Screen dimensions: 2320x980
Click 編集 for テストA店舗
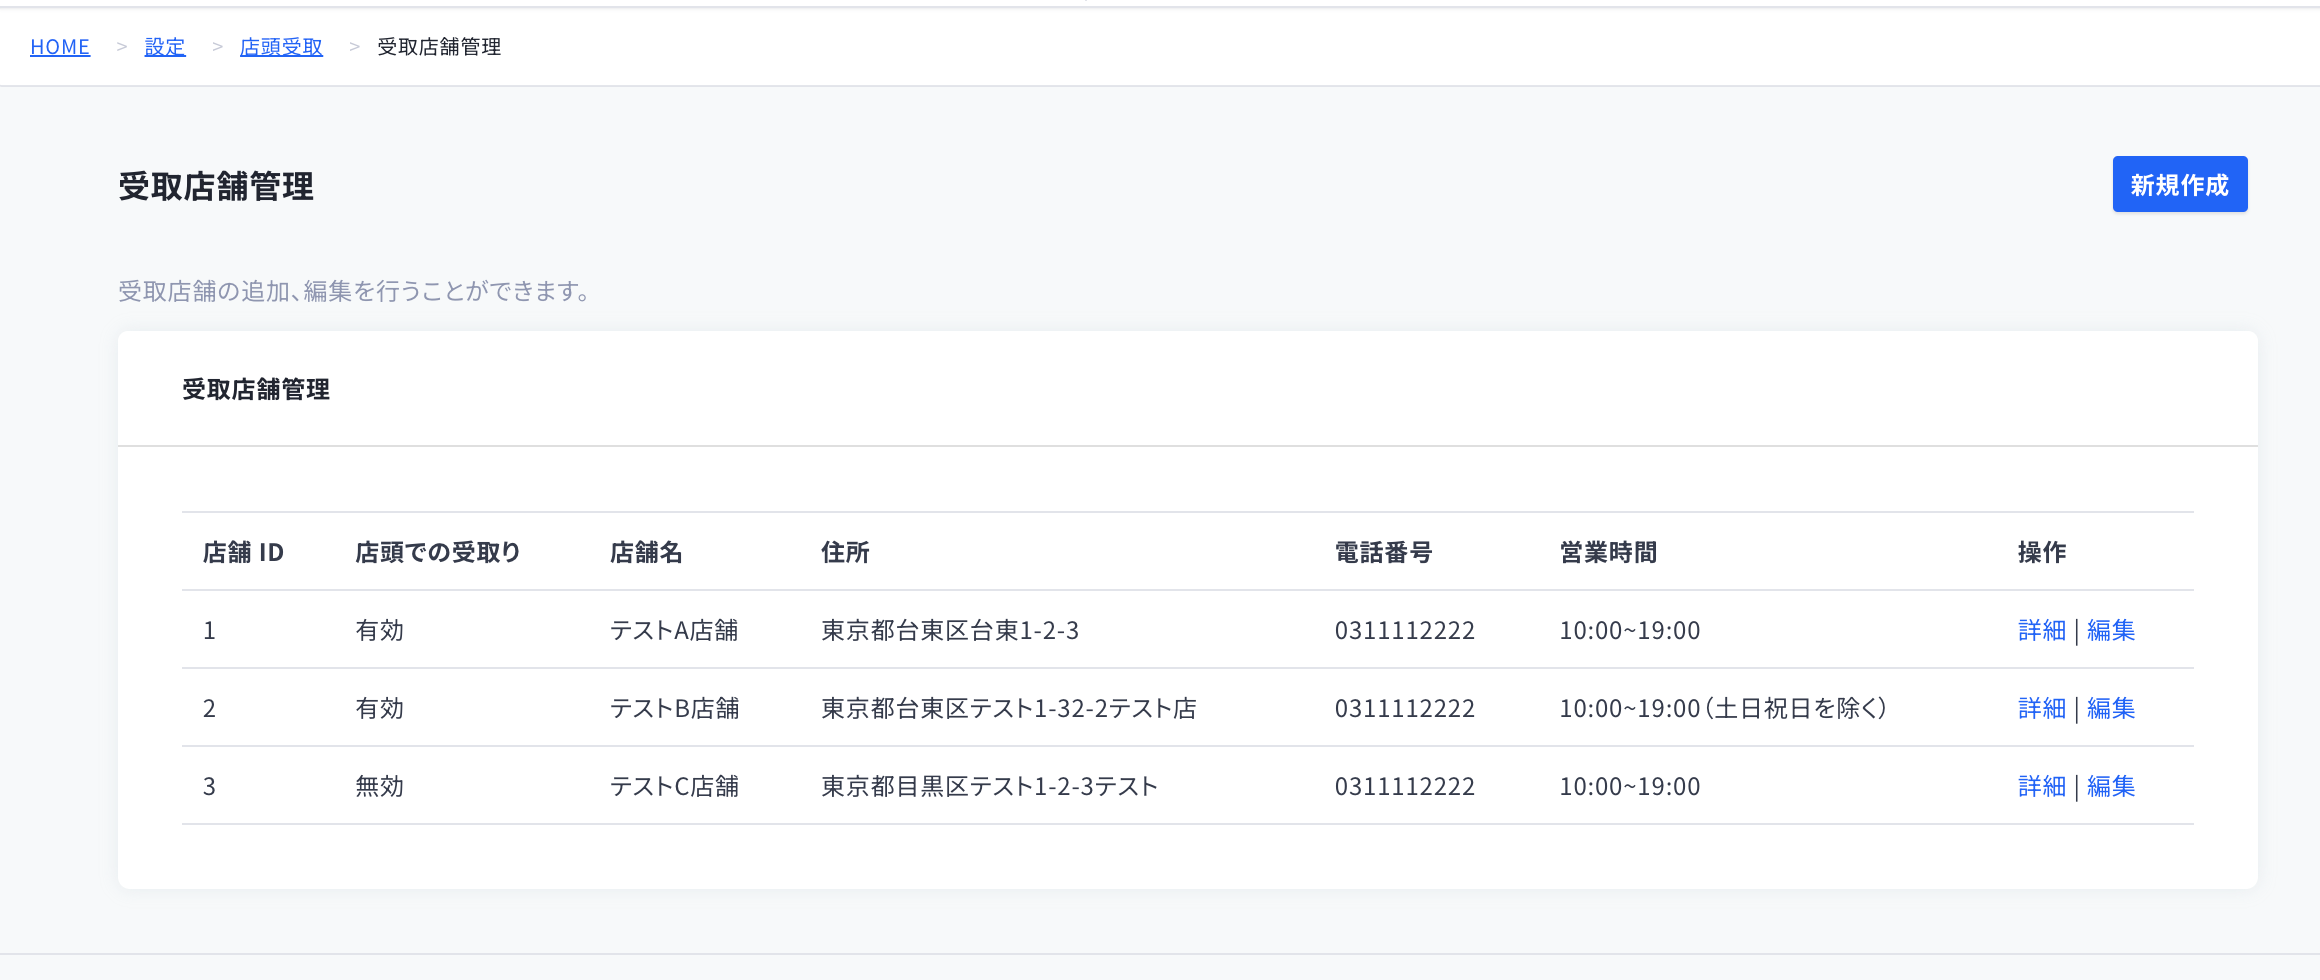(2111, 630)
